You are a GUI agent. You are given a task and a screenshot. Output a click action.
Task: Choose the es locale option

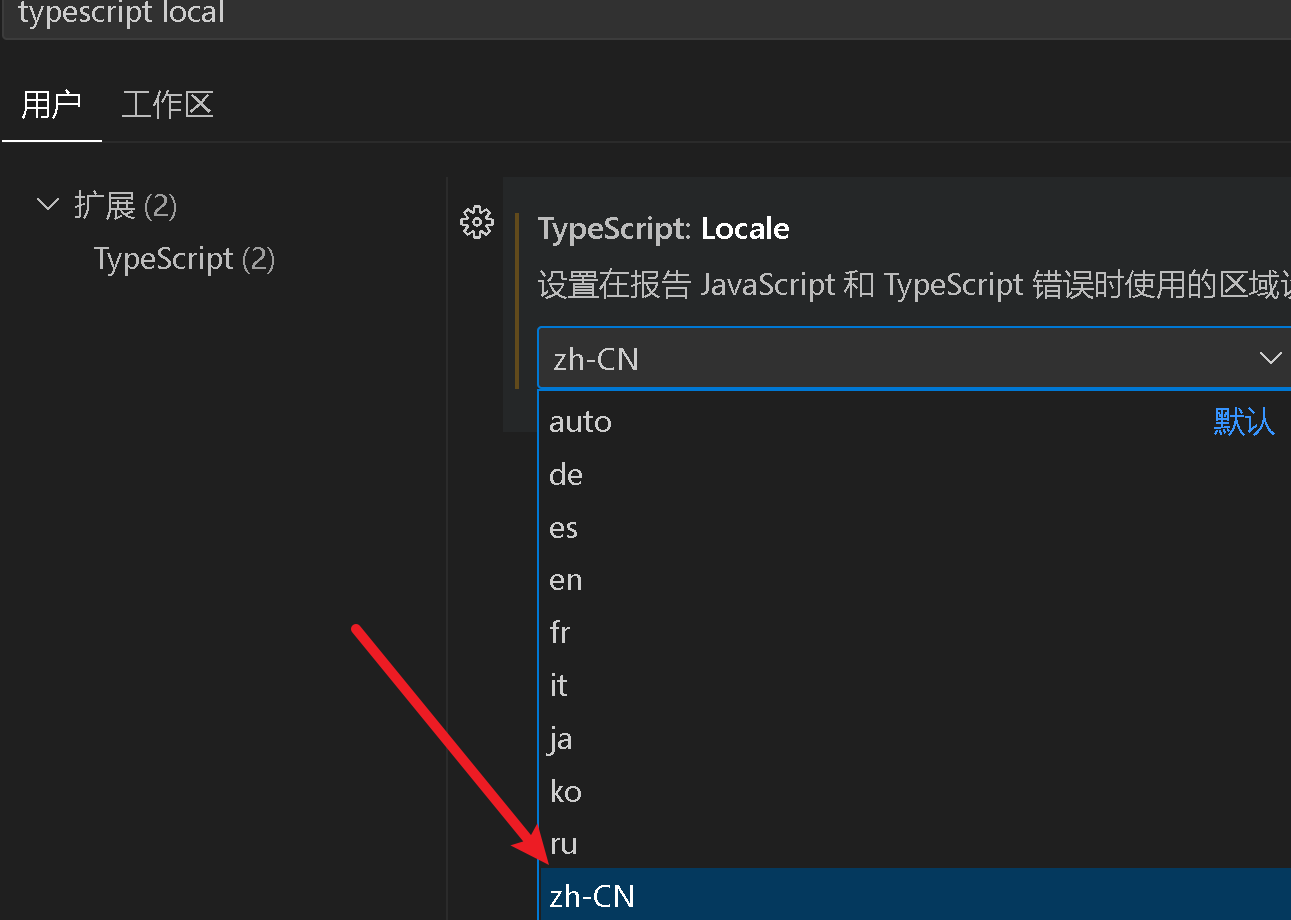click(x=914, y=527)
